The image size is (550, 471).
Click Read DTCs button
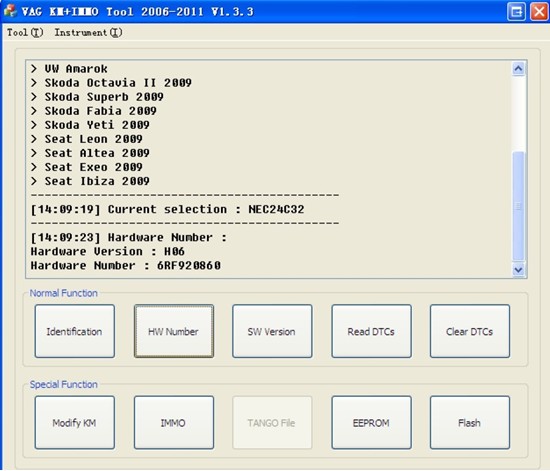coord(371,331)
